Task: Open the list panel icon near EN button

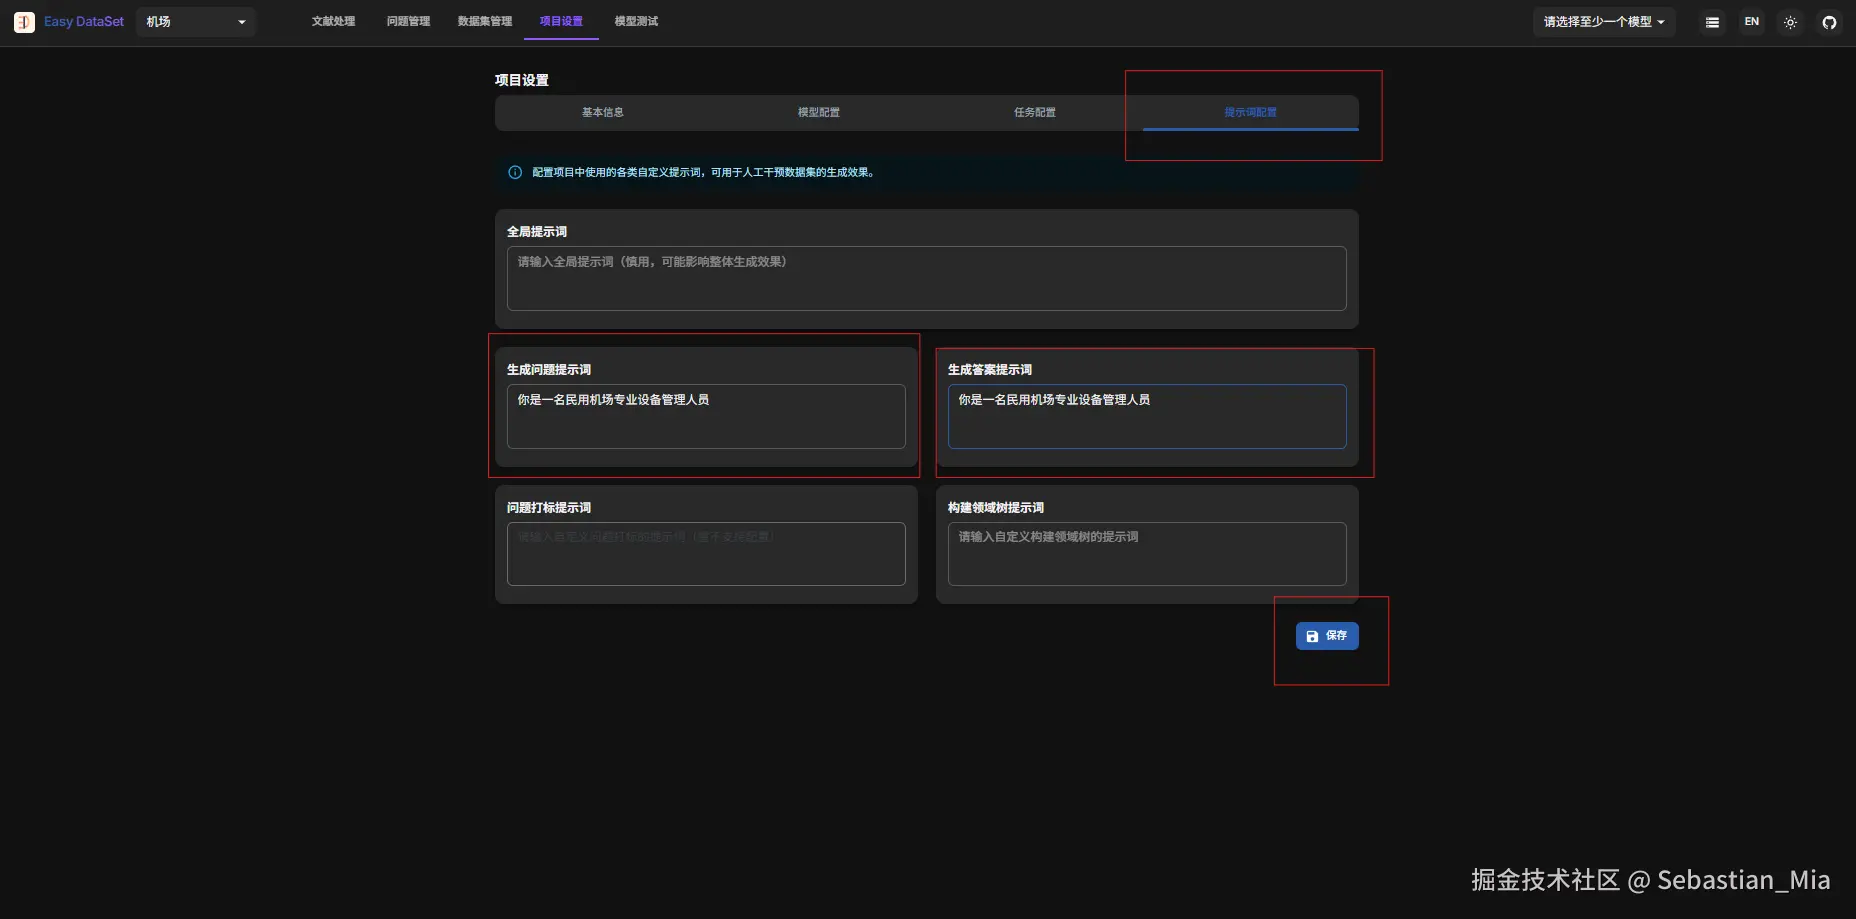Action: (1711, 21)
